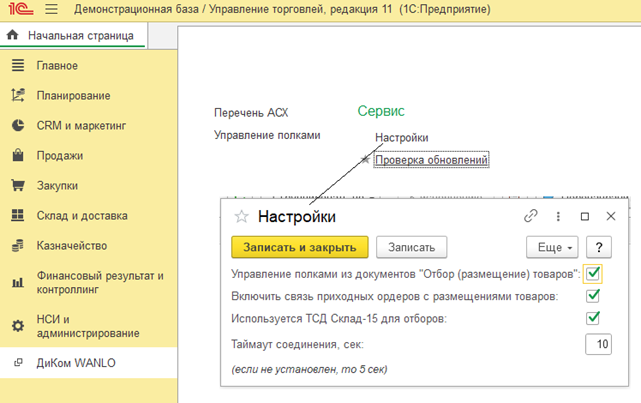Open the three-dot menu in dialog title

[558, 216]
